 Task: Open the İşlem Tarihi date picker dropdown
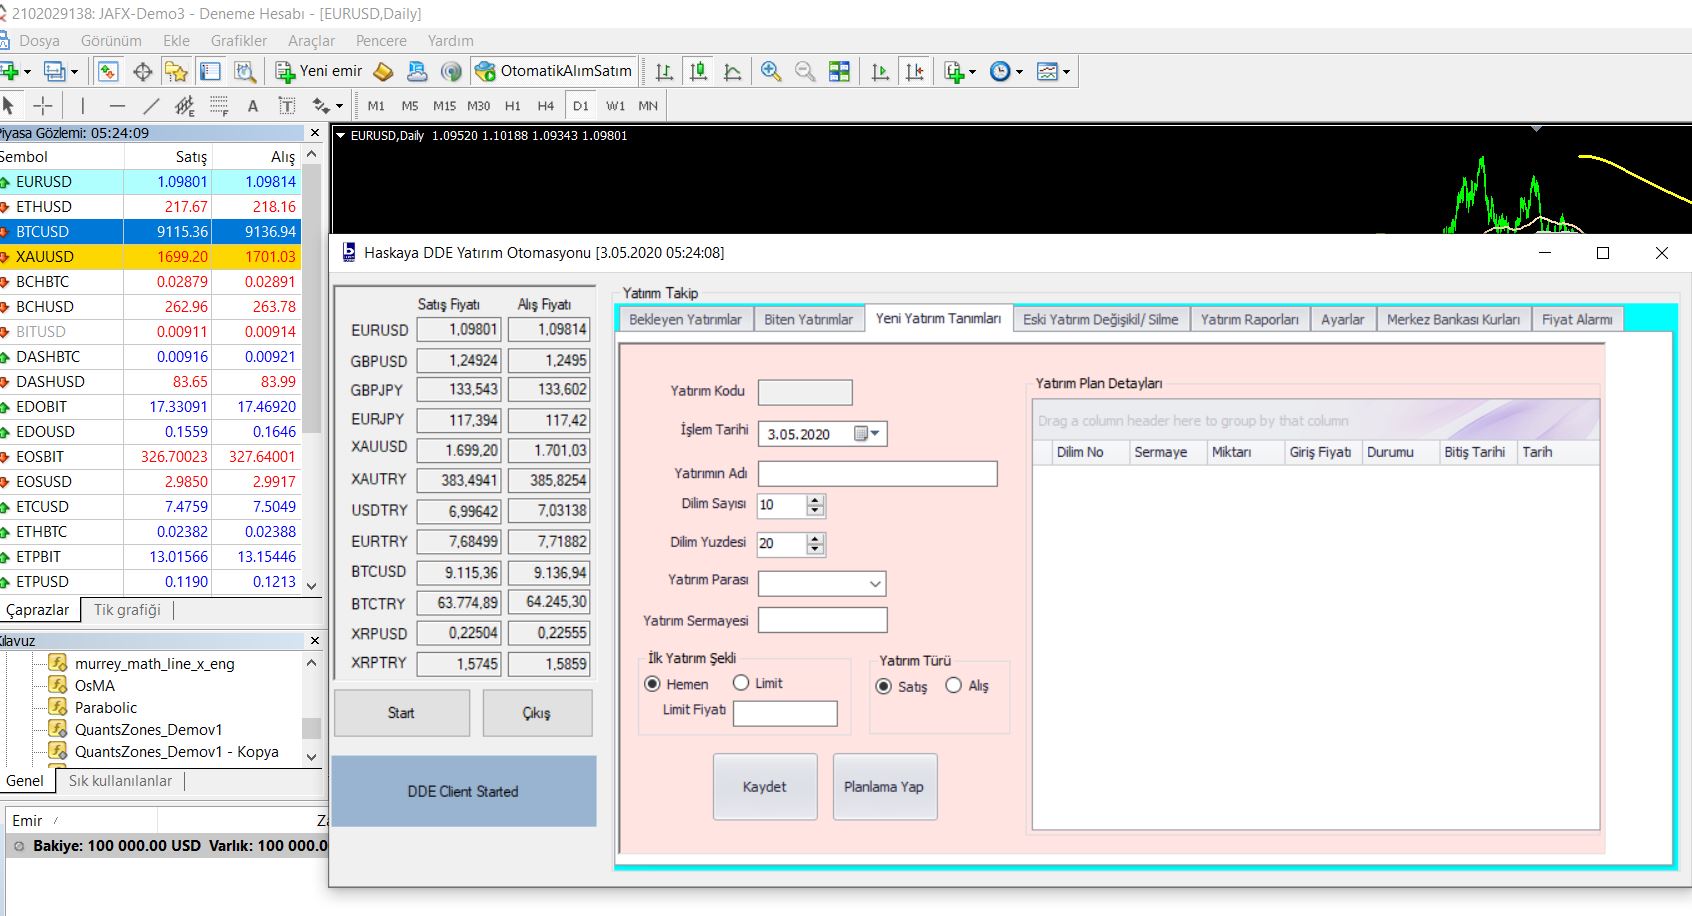[875, 434]
